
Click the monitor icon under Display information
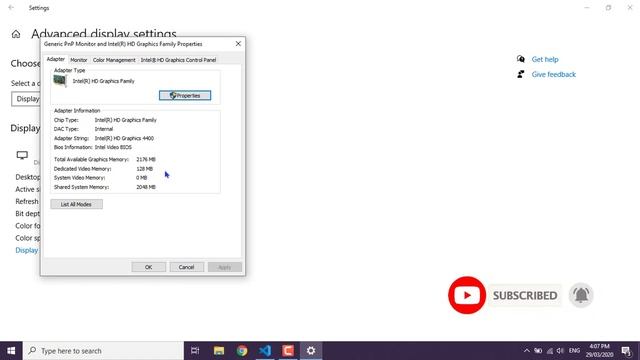point(22,155)
